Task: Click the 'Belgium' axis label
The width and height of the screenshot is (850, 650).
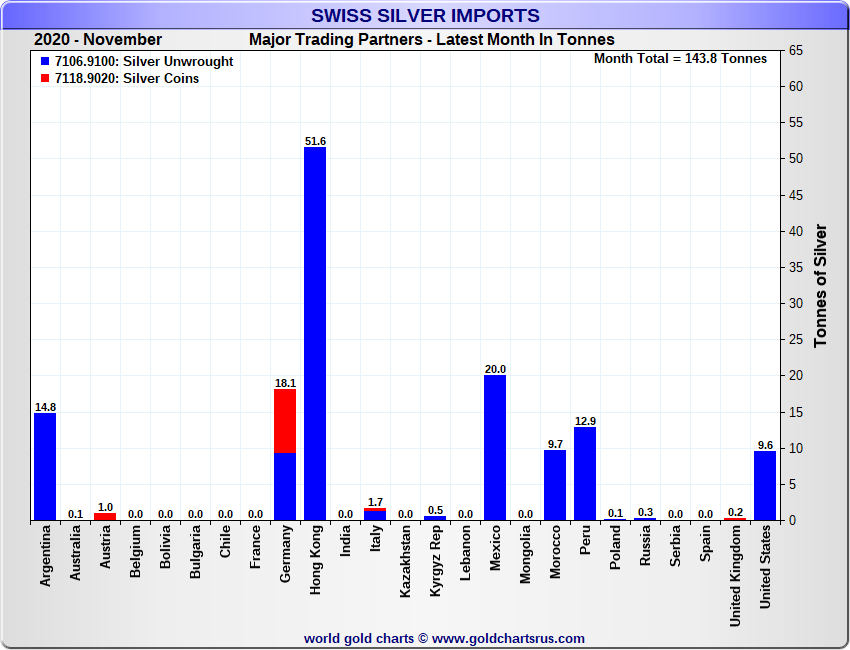Action: 136,551
